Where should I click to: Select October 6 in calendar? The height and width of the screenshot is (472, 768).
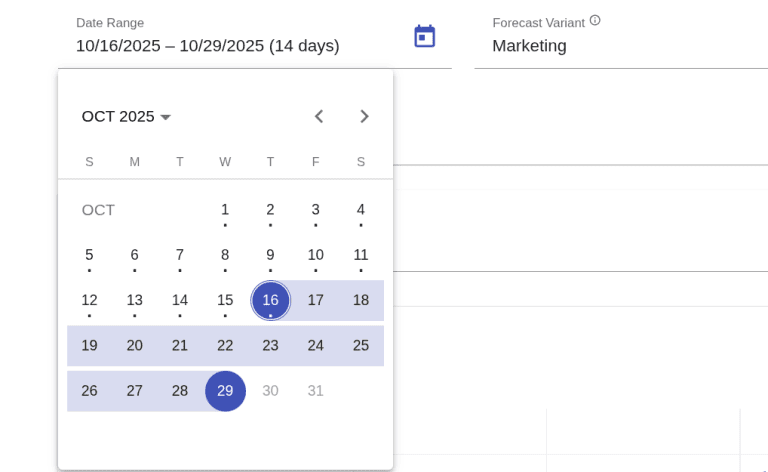[x=135, y=255]
